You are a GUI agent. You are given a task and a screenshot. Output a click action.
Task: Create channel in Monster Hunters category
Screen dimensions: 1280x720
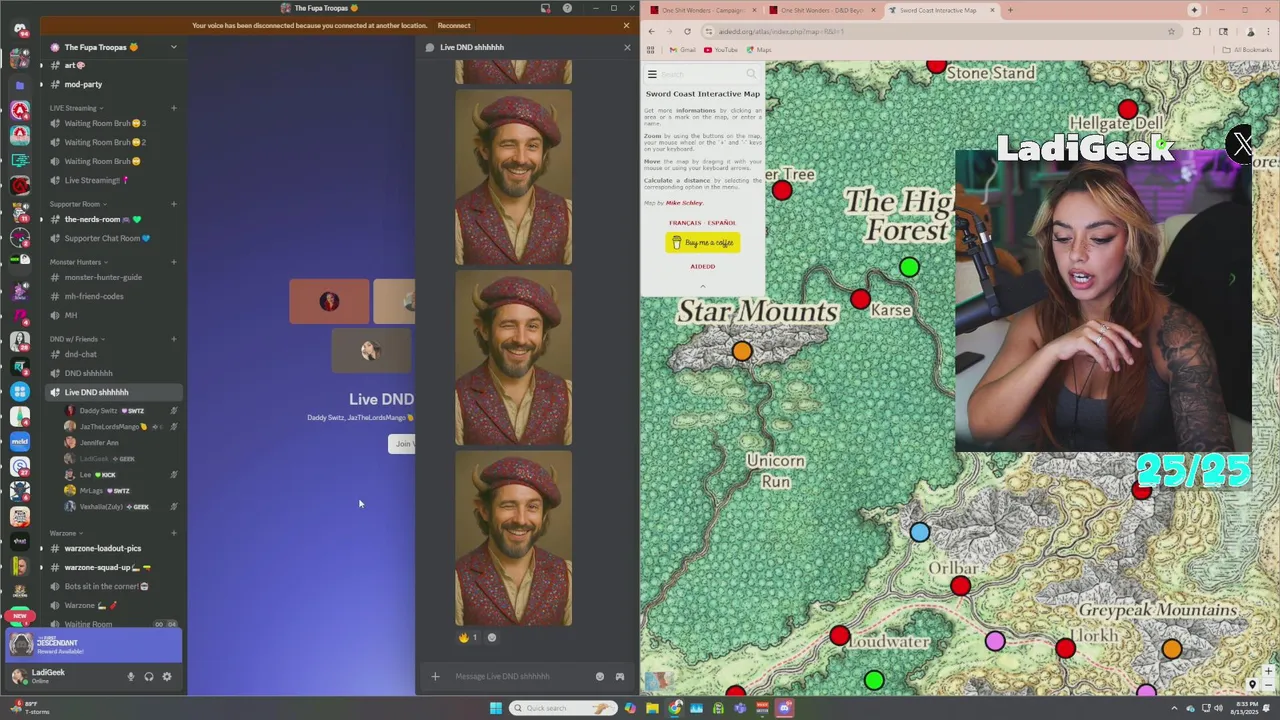coord(174,262)
